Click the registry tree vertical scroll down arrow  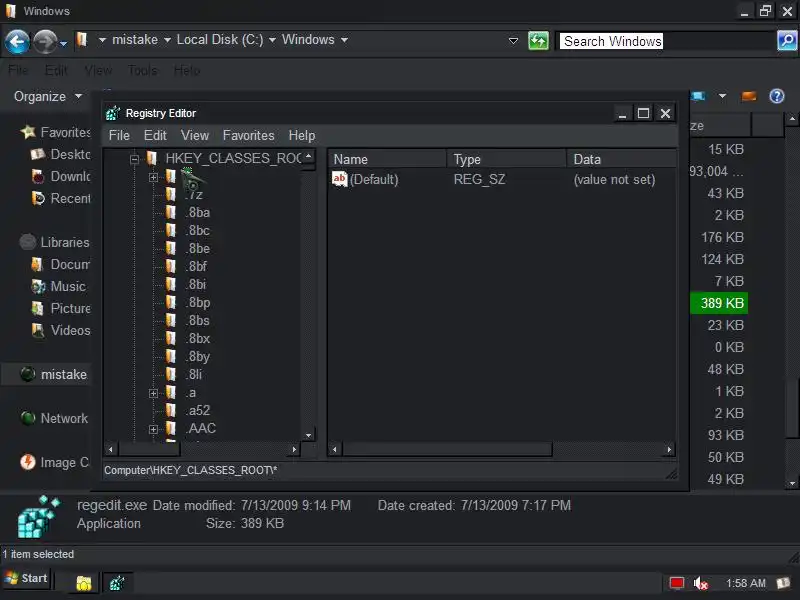pyautogui.click(x=308, y=435)
